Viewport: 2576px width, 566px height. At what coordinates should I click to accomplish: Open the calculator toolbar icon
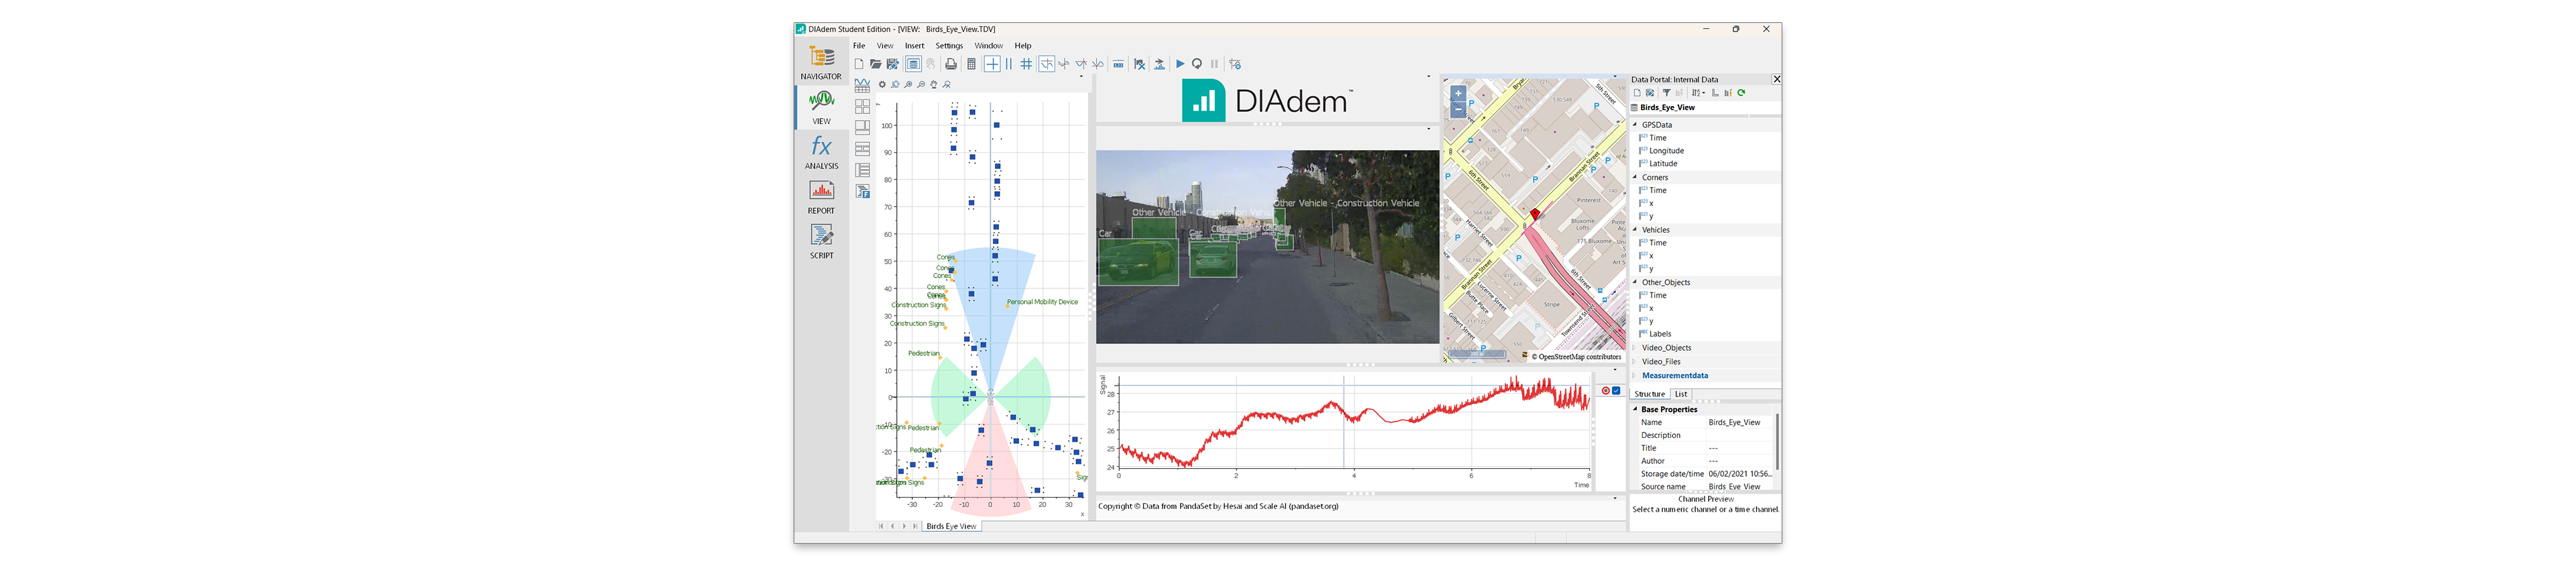[971, 64]
